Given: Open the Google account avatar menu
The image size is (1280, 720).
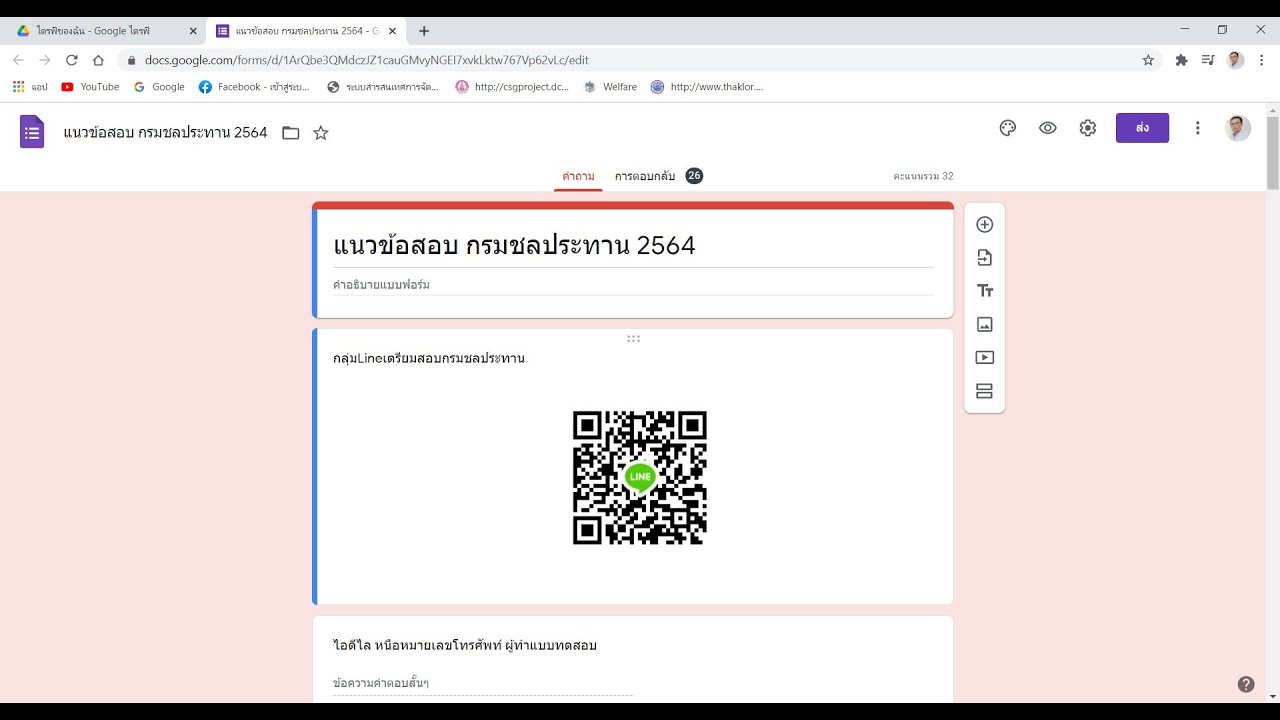Looking at the screenshot, I should point(1238,128).
